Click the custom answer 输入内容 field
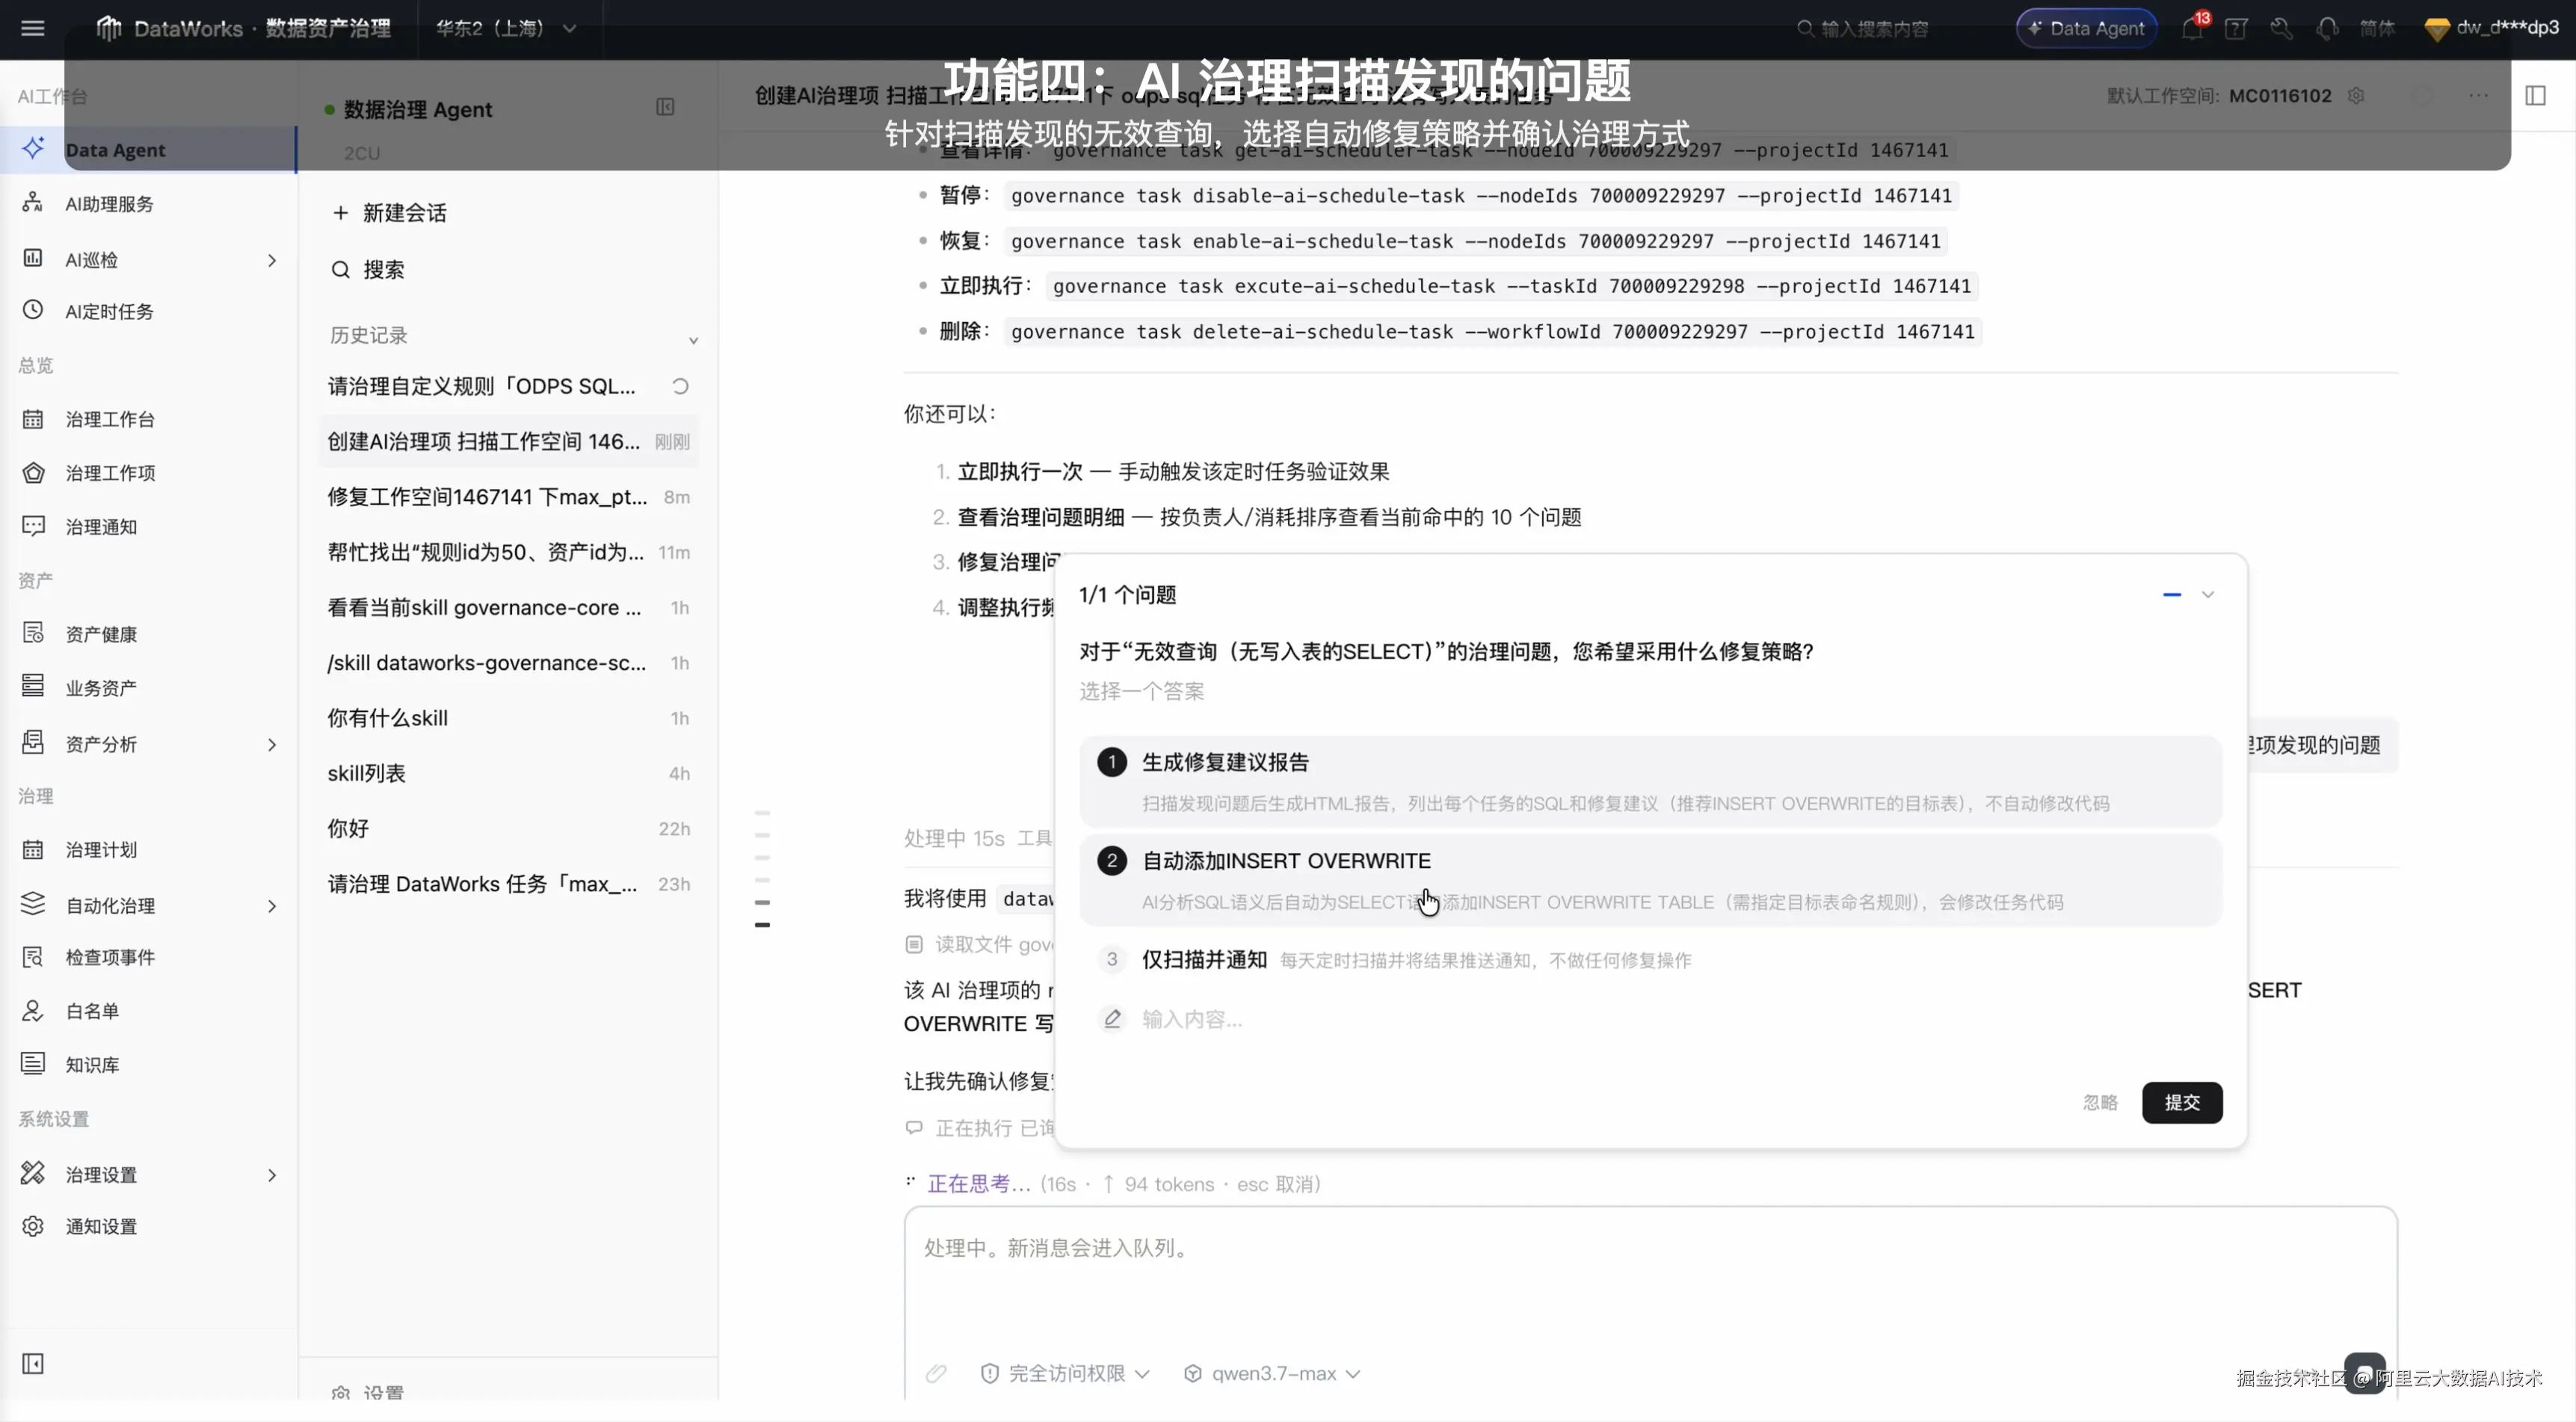Viewport: 2576px width, 1422px height. coord(1650,1019)
